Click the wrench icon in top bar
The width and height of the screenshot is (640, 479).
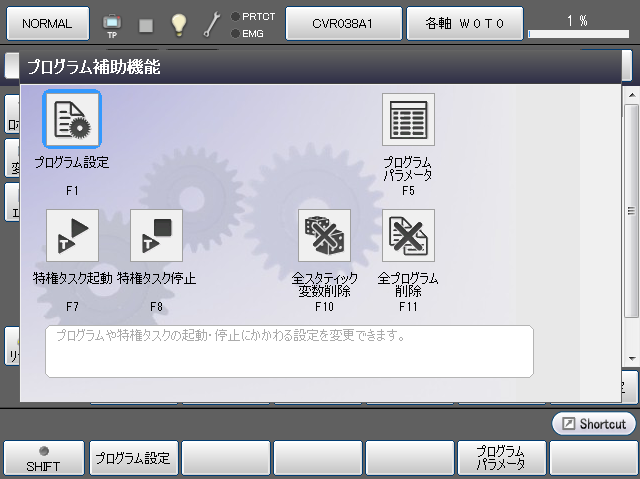click(x=211, y=24)
